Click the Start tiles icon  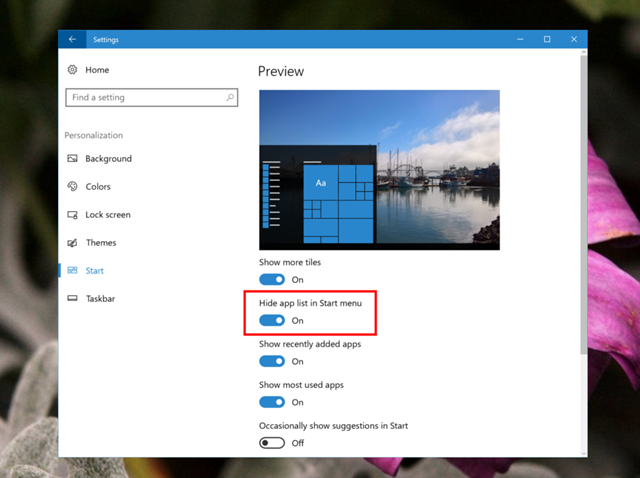coord(72,270)
